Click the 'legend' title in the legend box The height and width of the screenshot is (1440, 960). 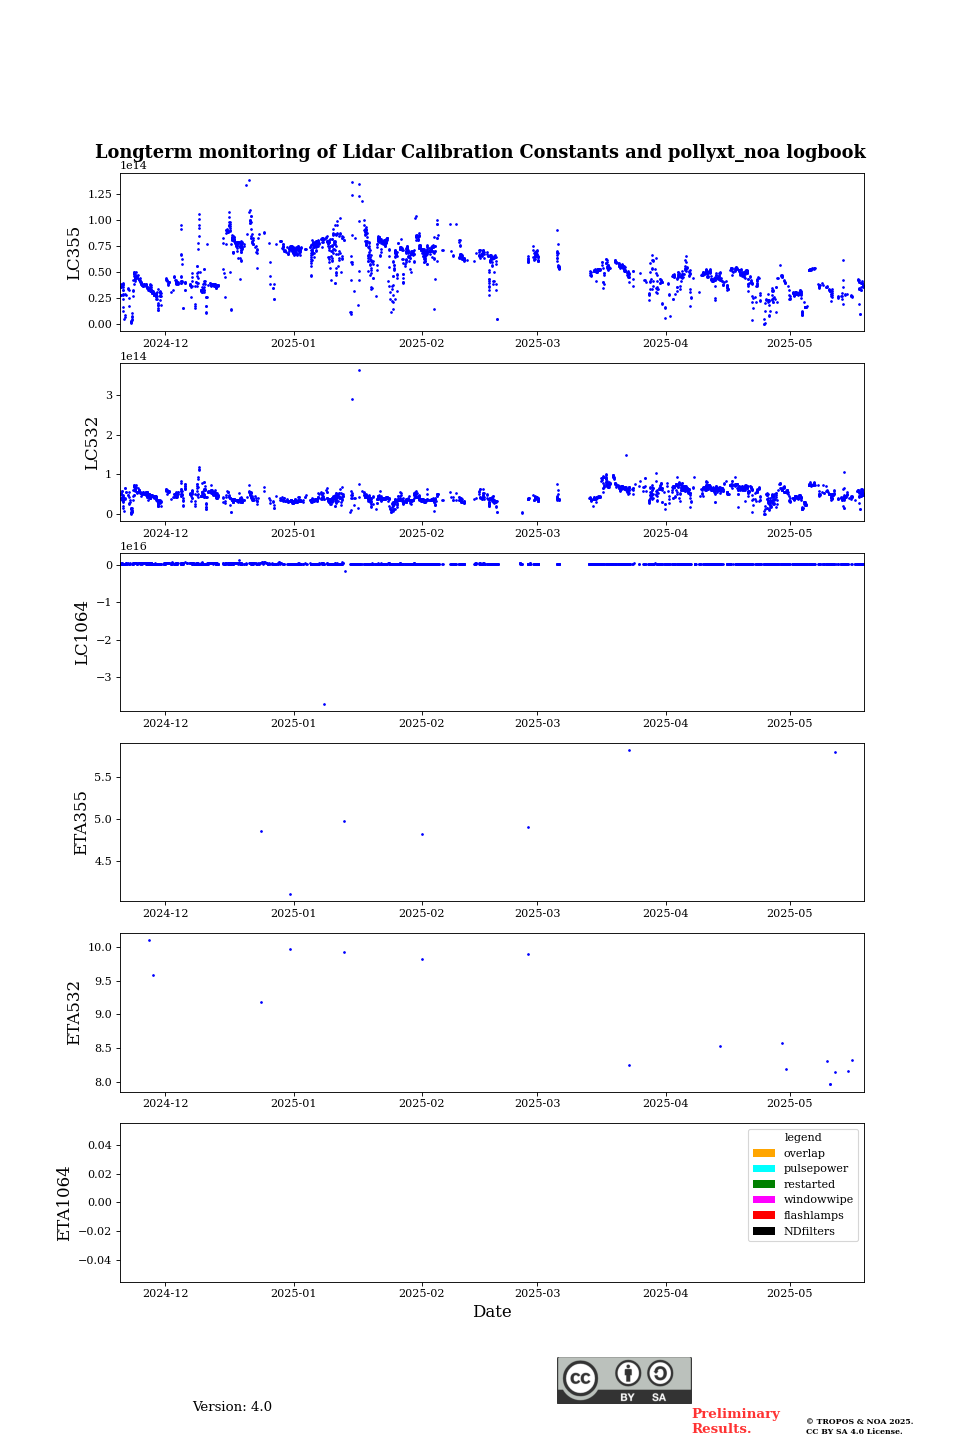803,1138
